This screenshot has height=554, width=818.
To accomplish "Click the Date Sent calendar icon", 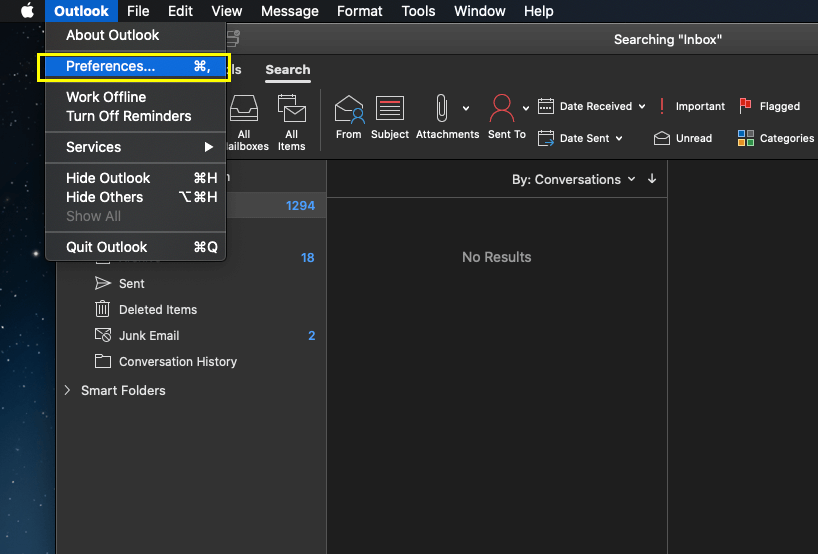I will 546,138.
